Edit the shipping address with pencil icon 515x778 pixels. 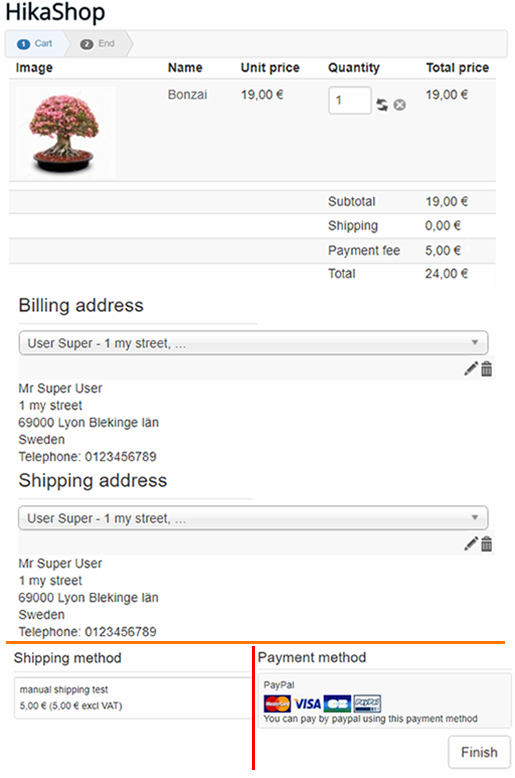pyautogui.click(x=471, y=544)
